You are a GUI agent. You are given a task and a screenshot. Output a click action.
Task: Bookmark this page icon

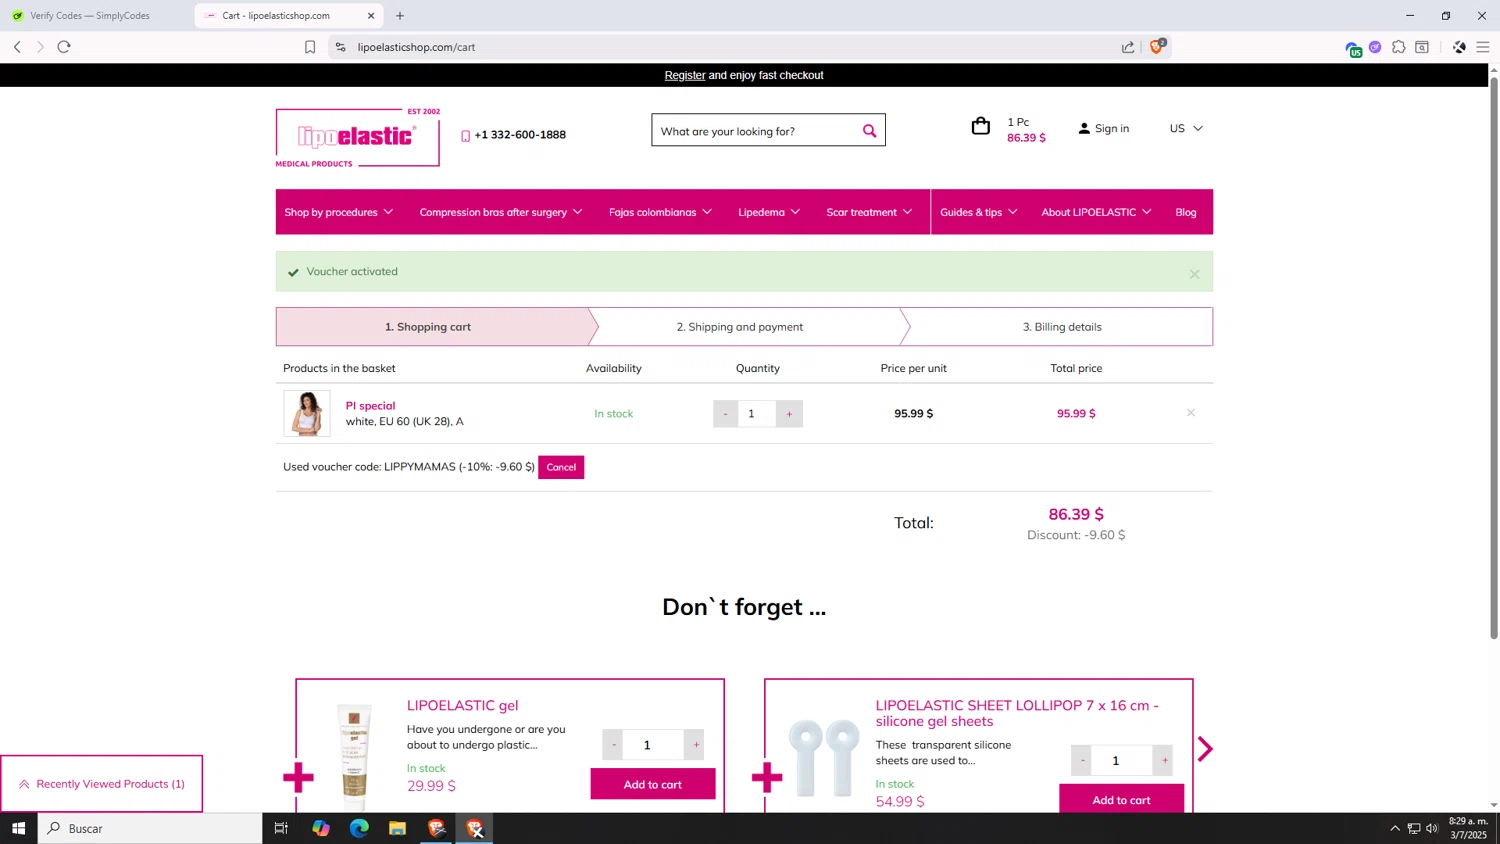coord(310,47)
